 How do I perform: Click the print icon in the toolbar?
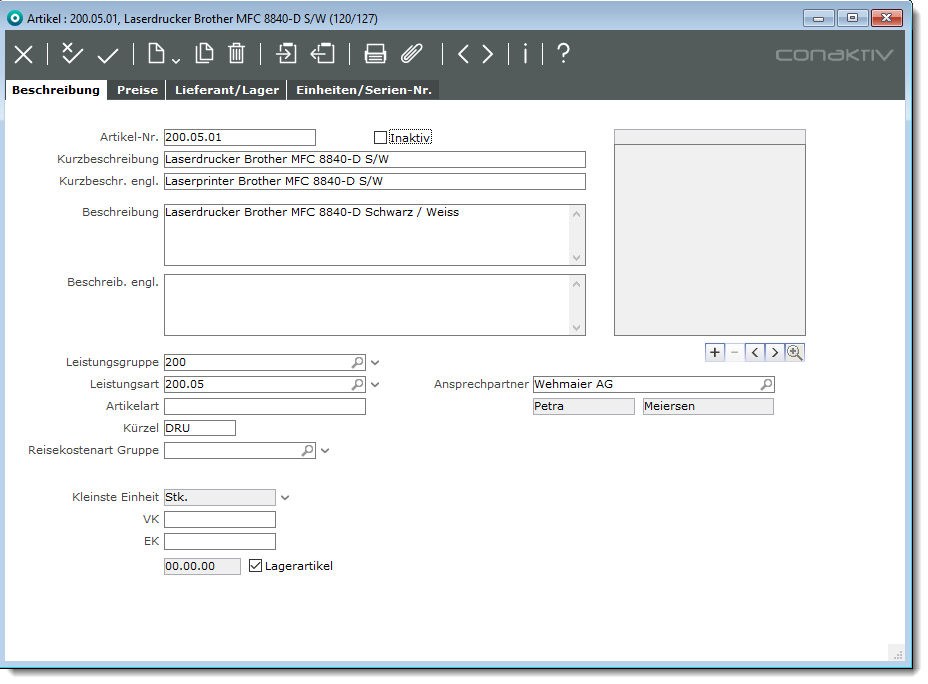pyautogui.click(x=375, y=54)
